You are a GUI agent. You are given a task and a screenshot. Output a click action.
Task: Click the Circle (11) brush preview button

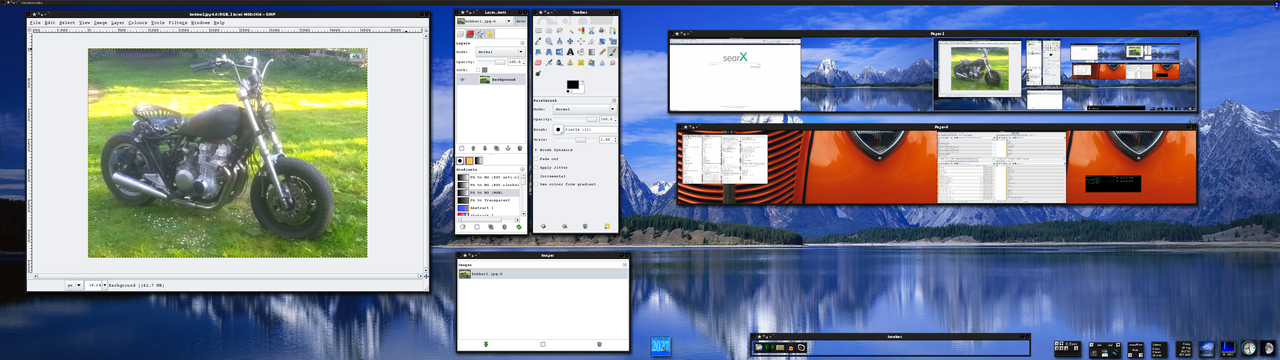coord(558,129)
